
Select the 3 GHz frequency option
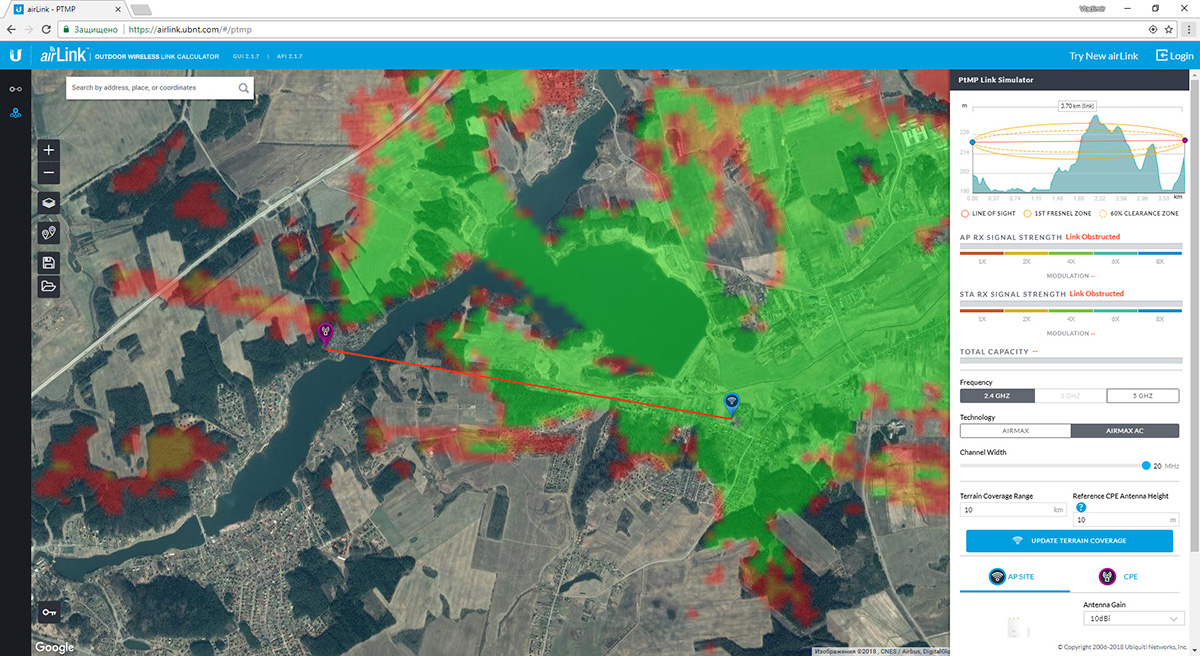pyautogui.click(x=1070, y=396)
